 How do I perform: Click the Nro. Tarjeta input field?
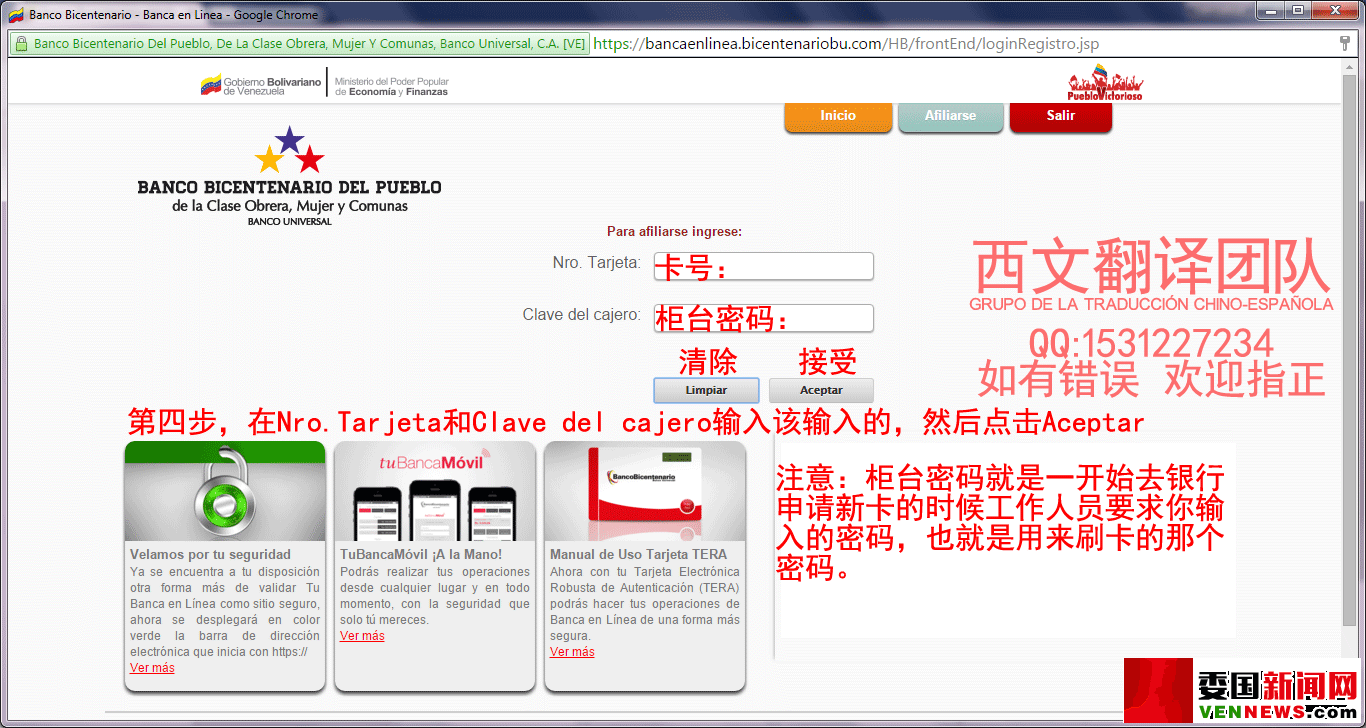tap(764, 266)
